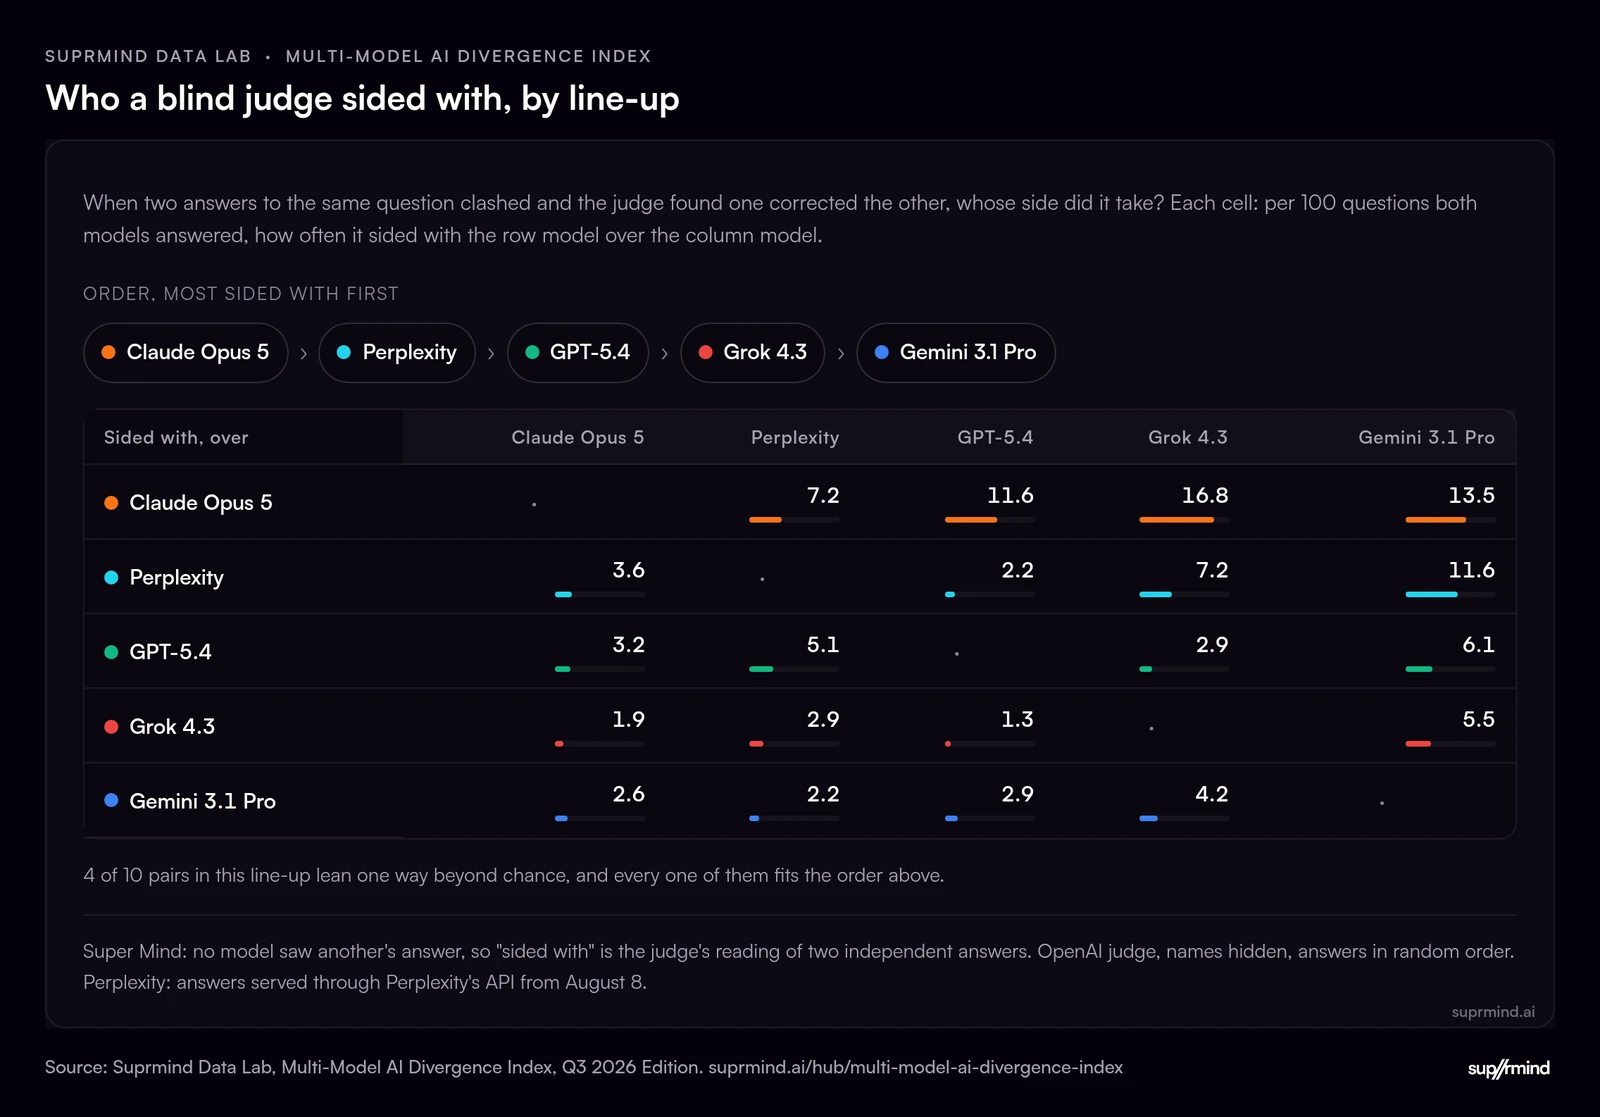Click the 13.5 value in the Claude Opus 5 row
This screenshot has width=1600, height=1117.
[1472, 495]
